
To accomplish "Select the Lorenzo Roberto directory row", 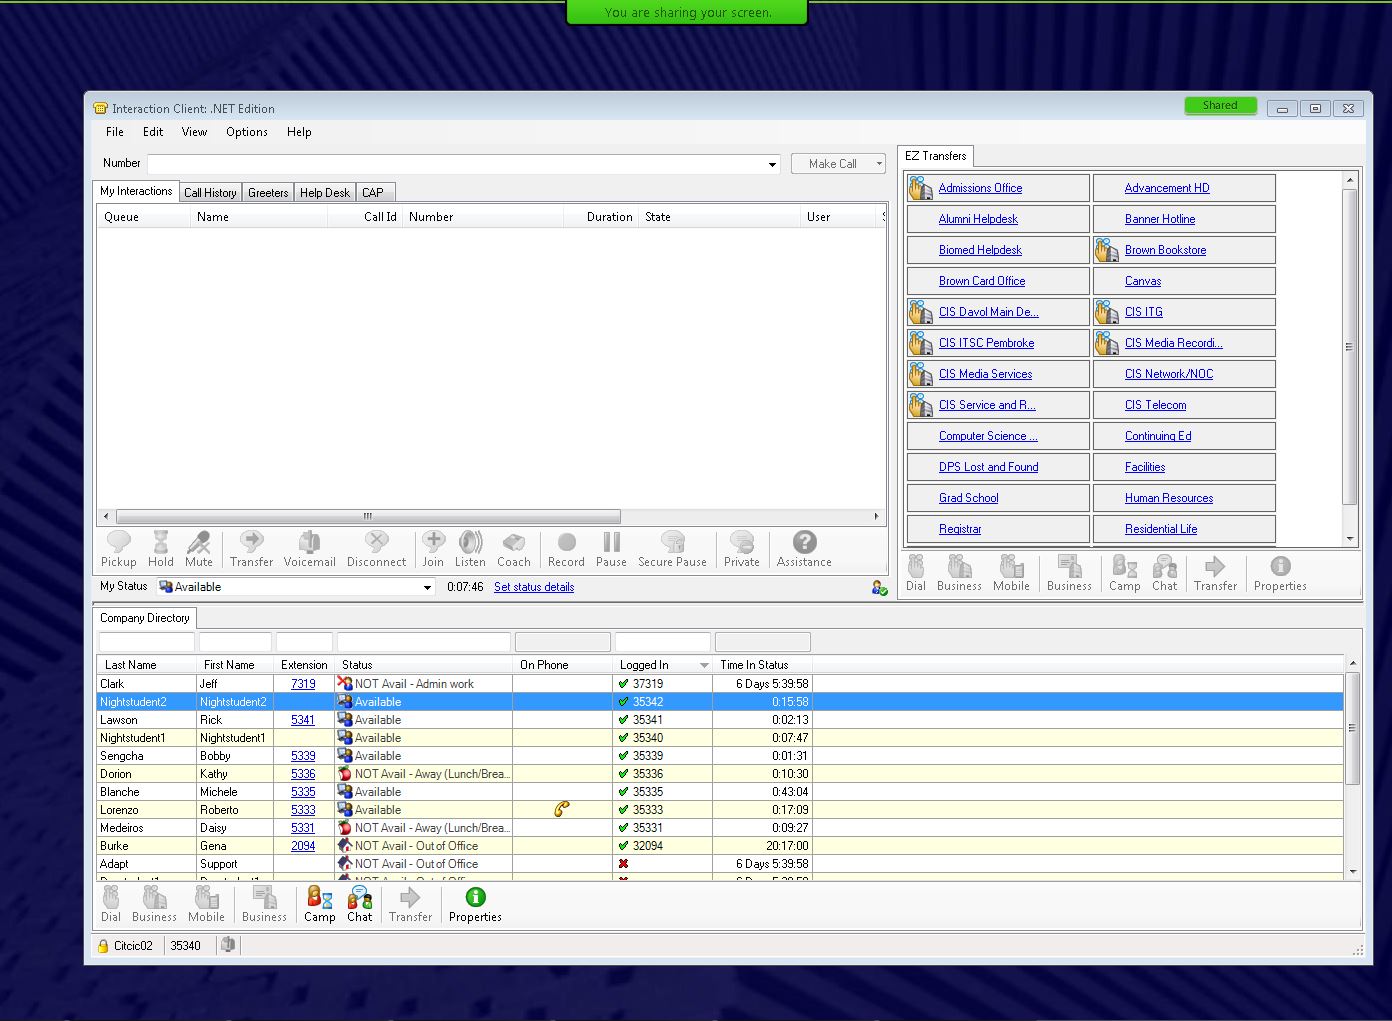I will pos(719,810).
